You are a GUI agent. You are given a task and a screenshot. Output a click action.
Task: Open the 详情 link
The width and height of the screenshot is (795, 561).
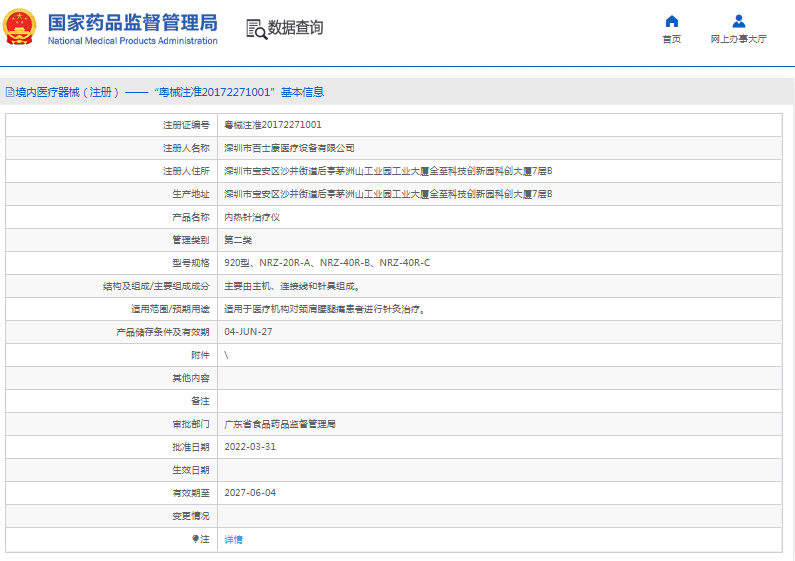click(x=233, y=540)
